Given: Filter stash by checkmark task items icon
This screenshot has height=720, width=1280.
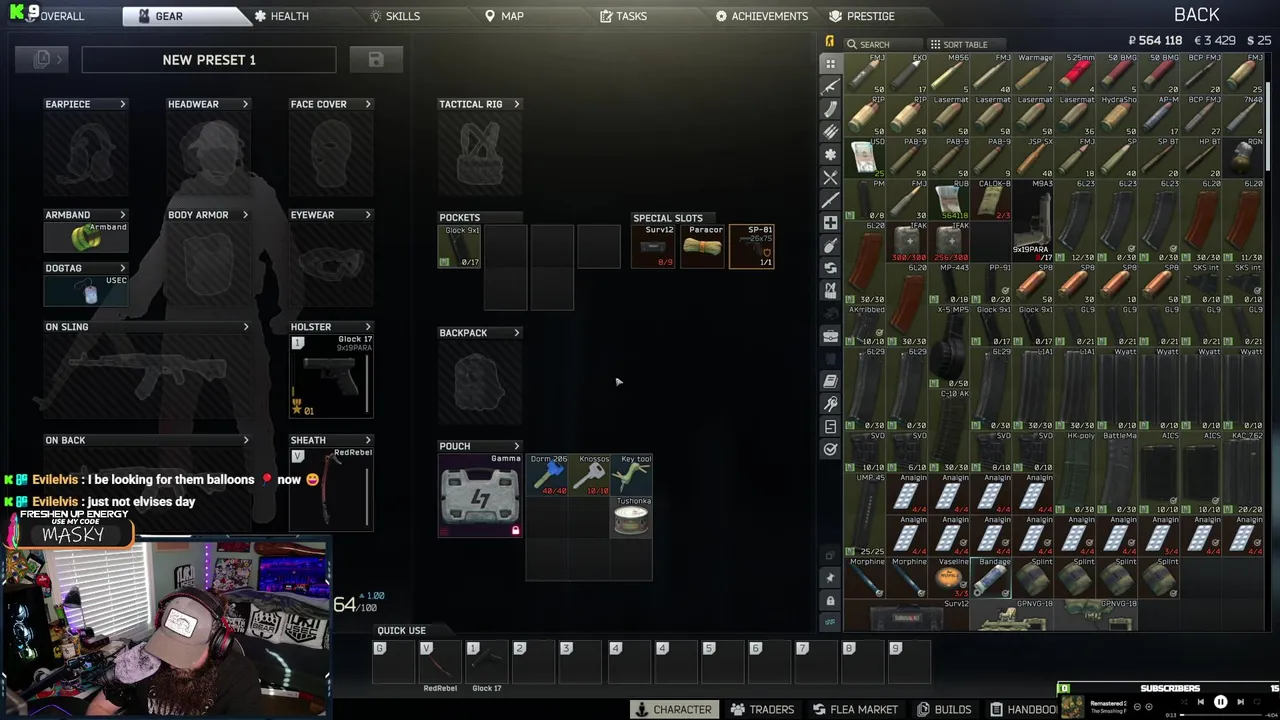Looking at the screenshot, I should [x=830, y=449].
